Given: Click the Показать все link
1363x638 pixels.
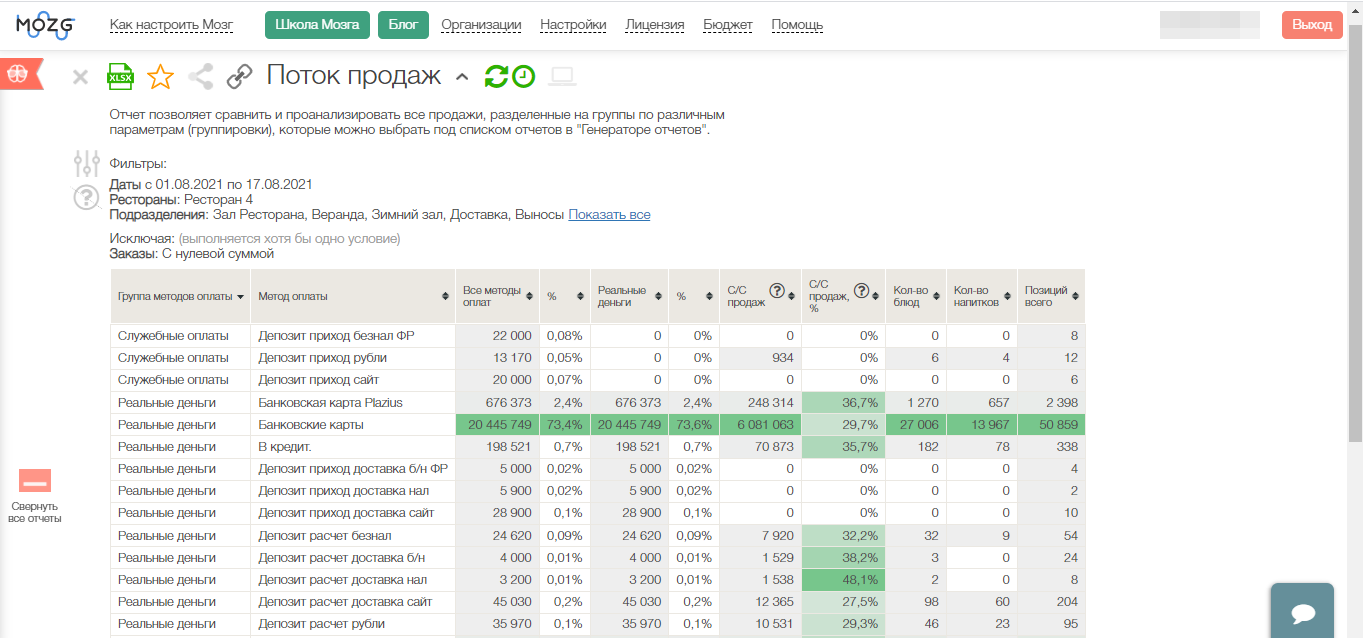Looking at the screenshot, I should pos(609,215).
